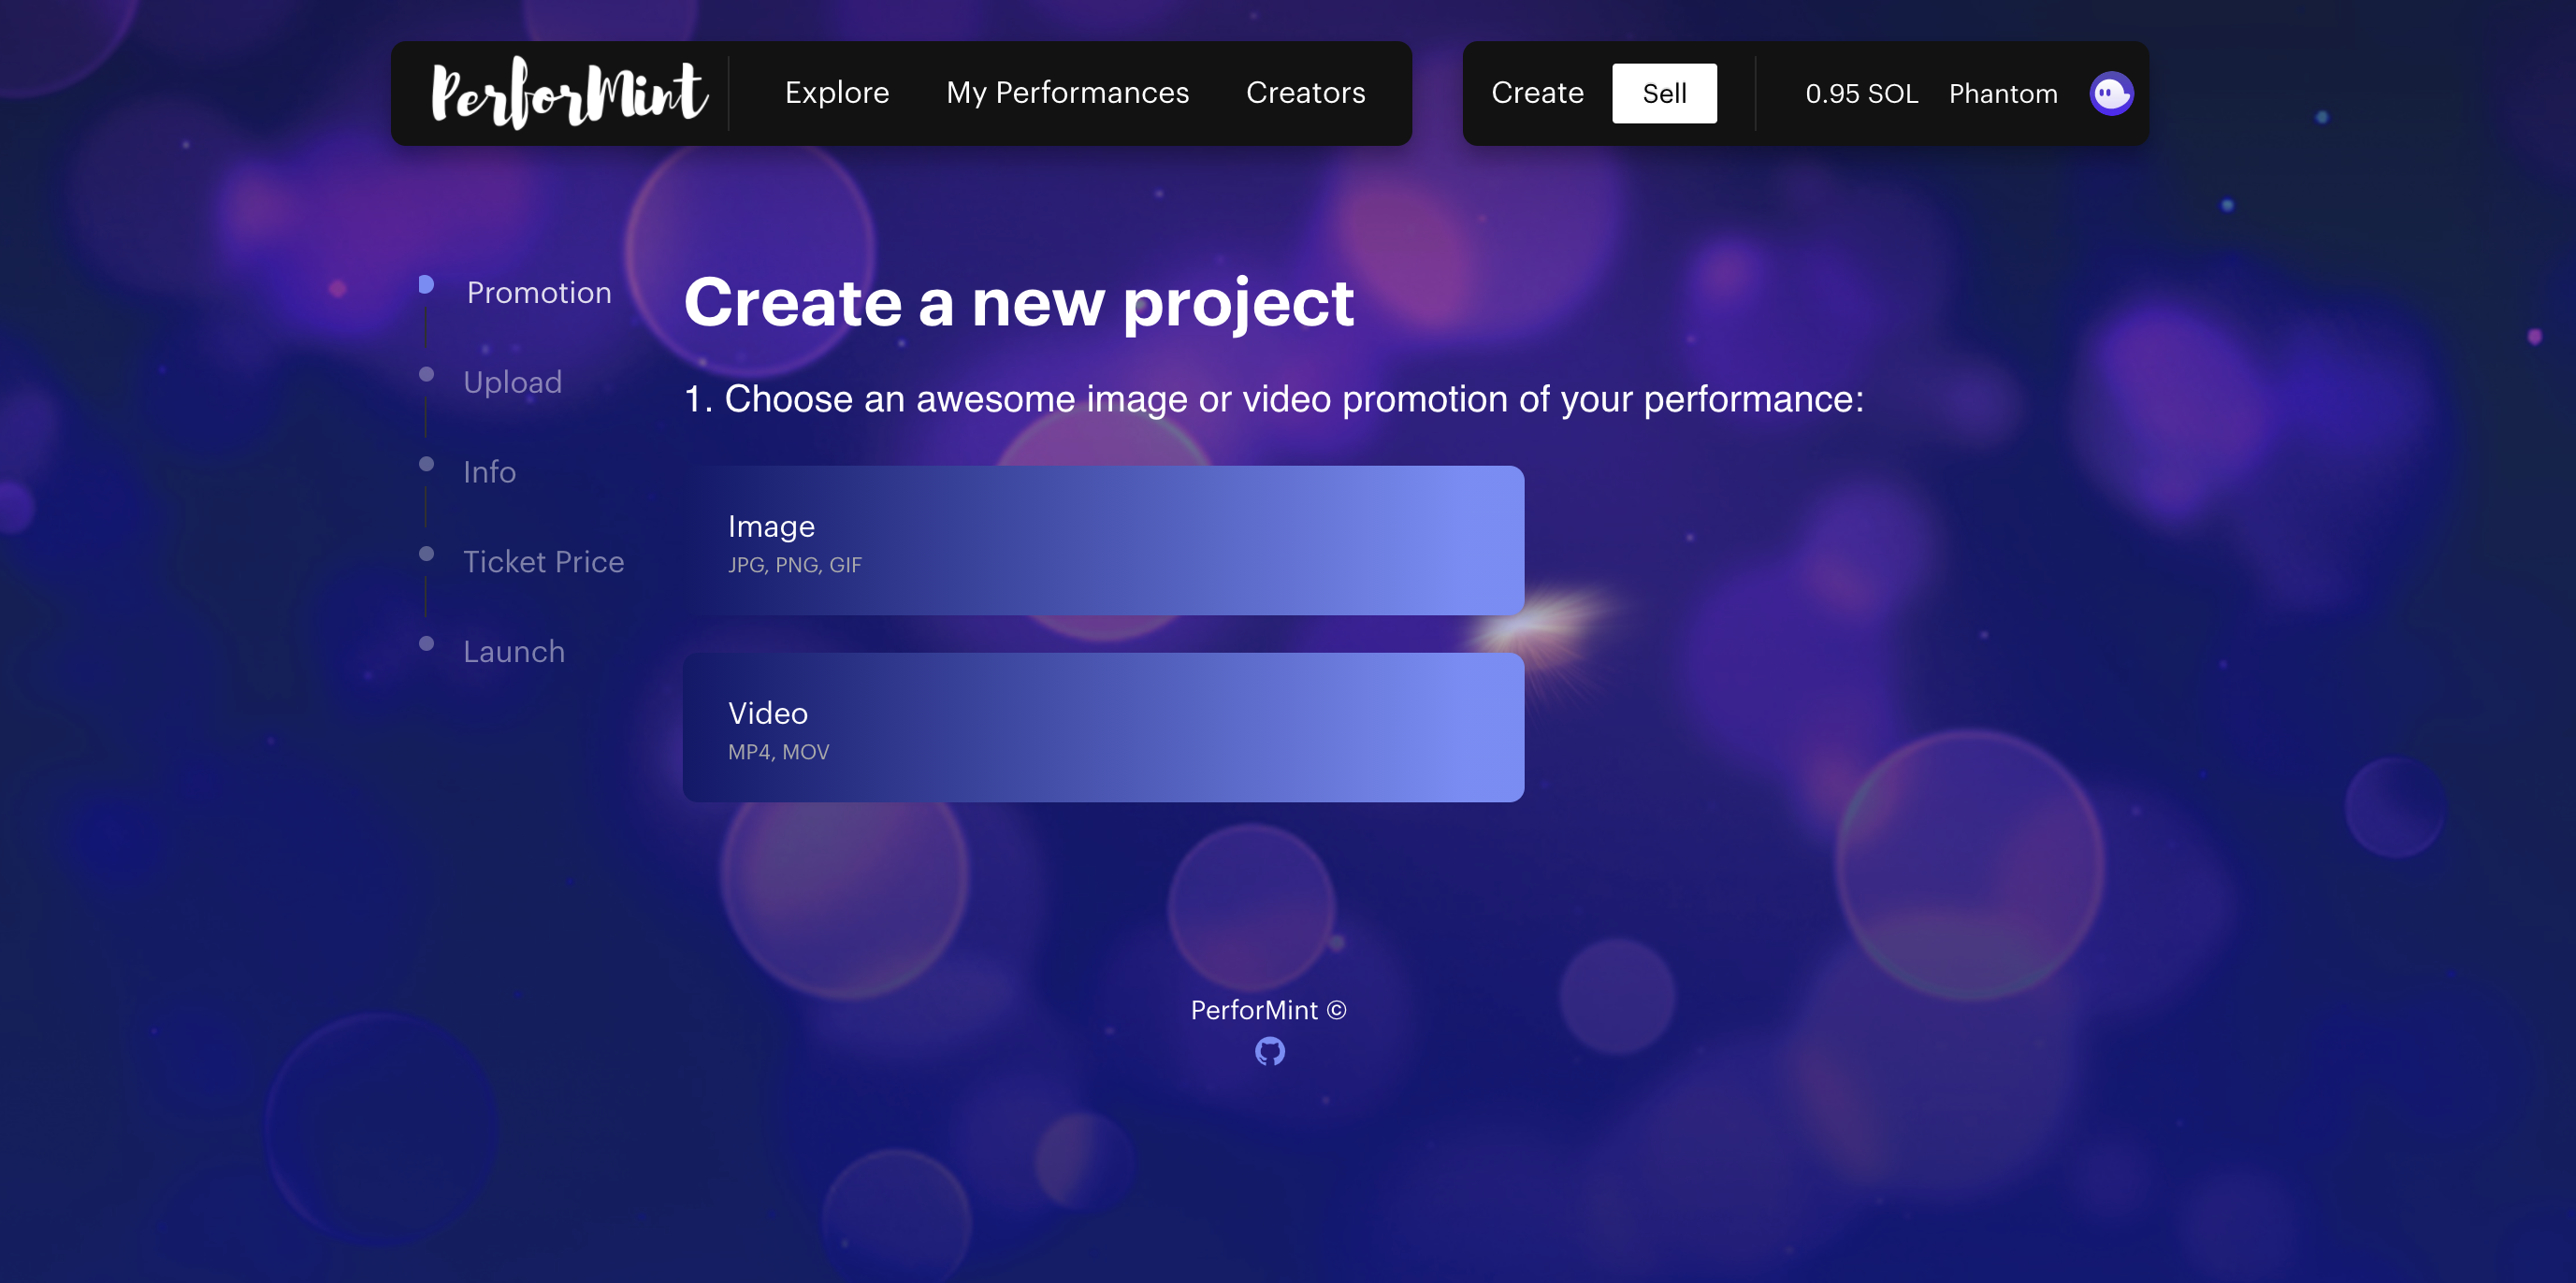Image resolution: width=2576 pixels, height=1283 pixels.
Task: Click the Phantom wallet ghost avatar
Action: (2110, 93)
